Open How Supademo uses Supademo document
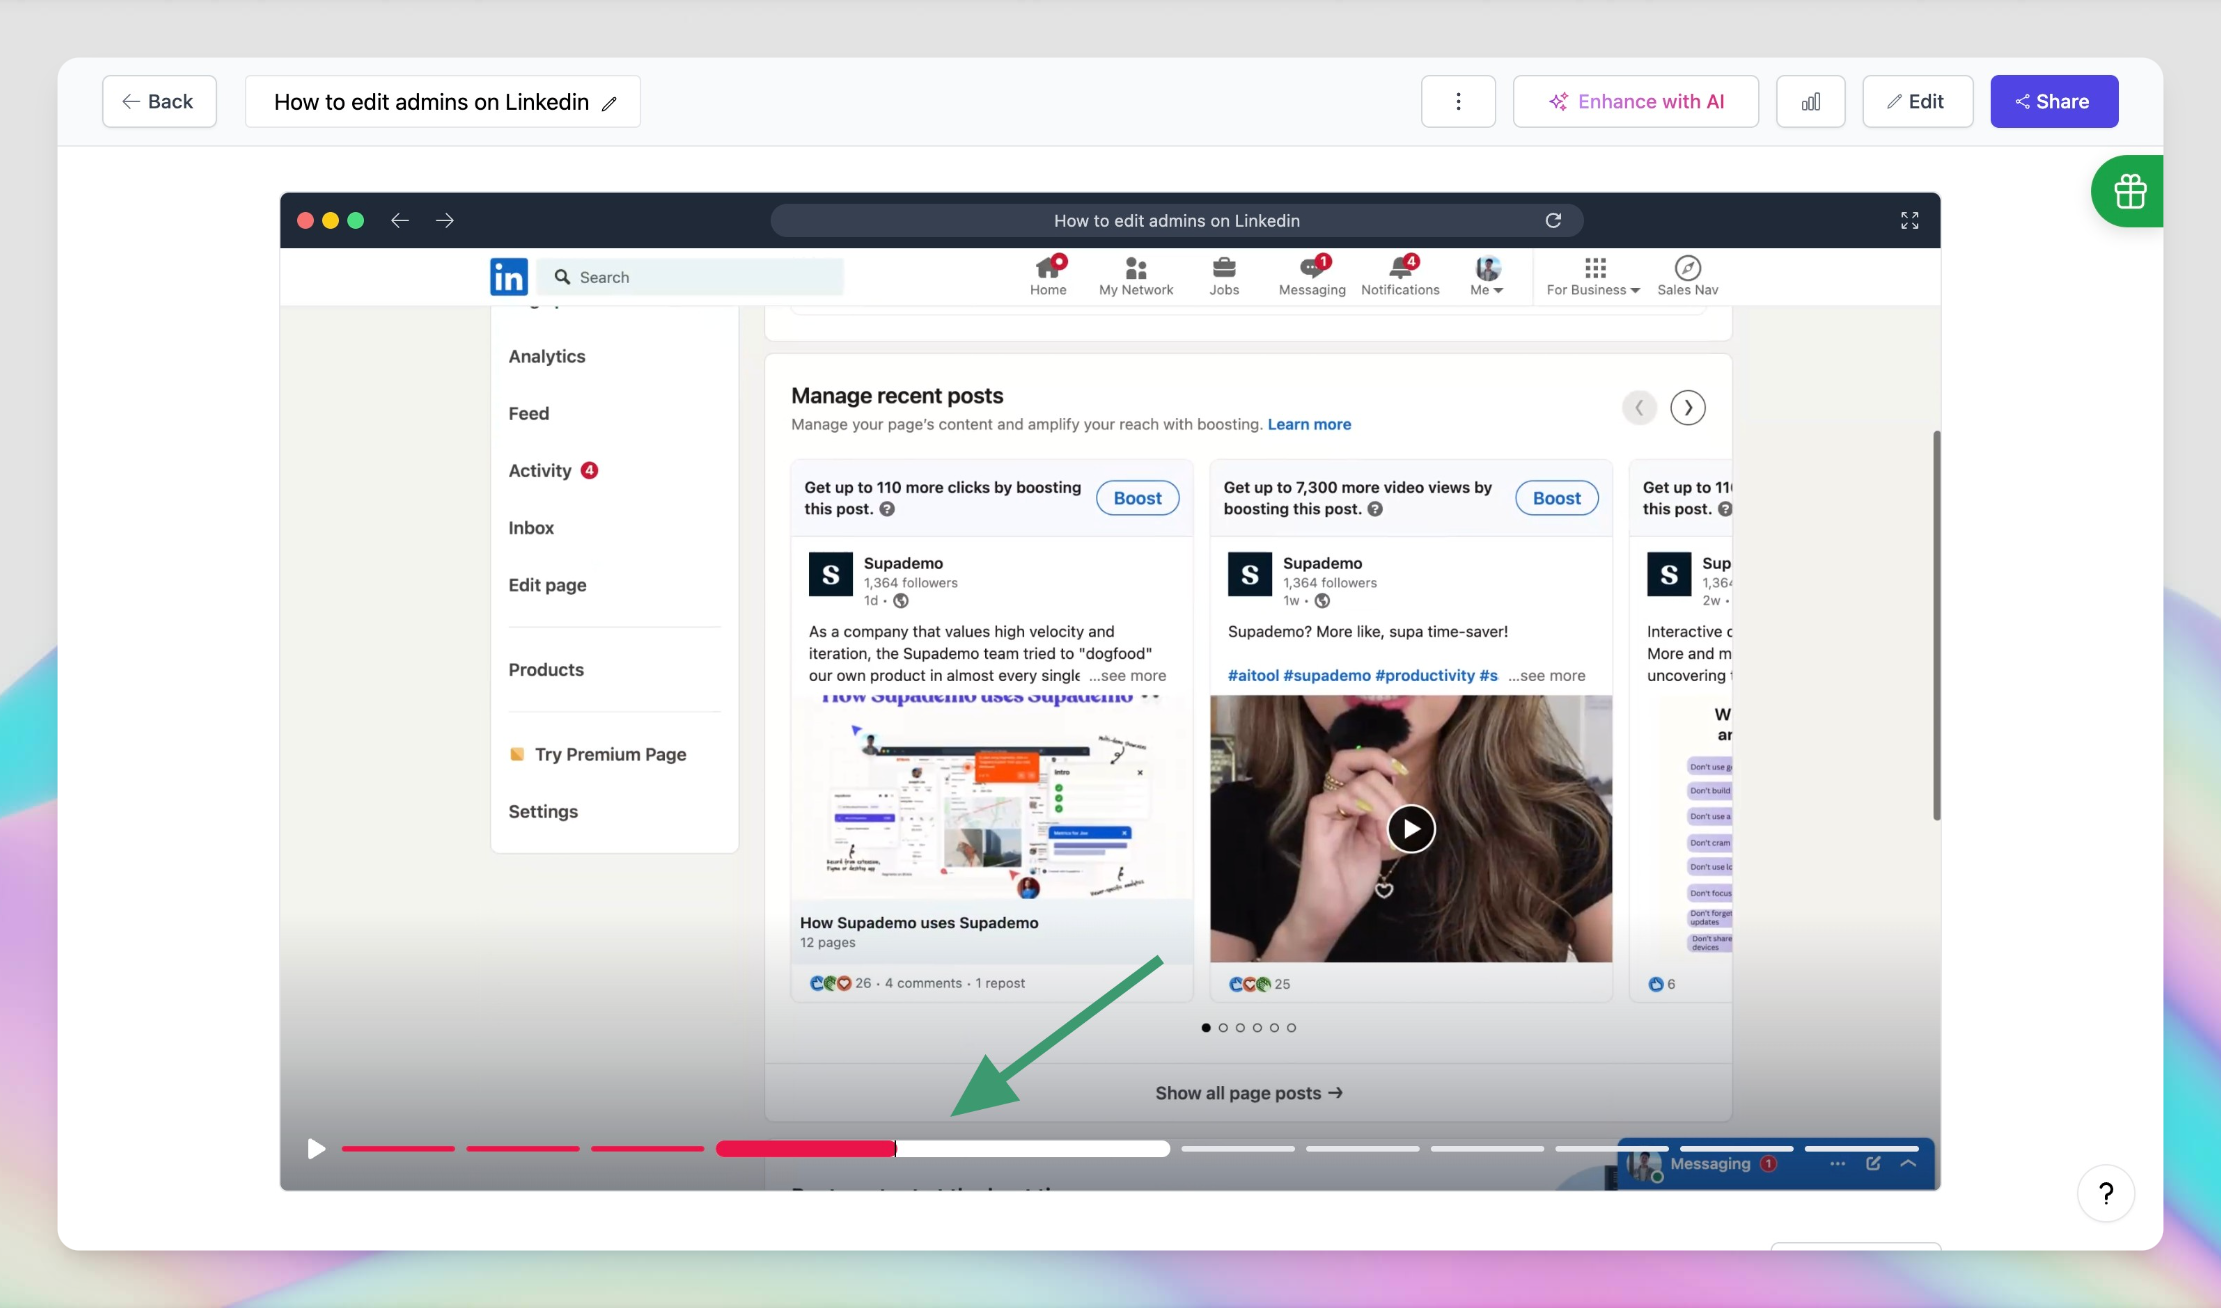Image resolution: width=2221 pixels, height=1308 pixels. click(919, 923)
